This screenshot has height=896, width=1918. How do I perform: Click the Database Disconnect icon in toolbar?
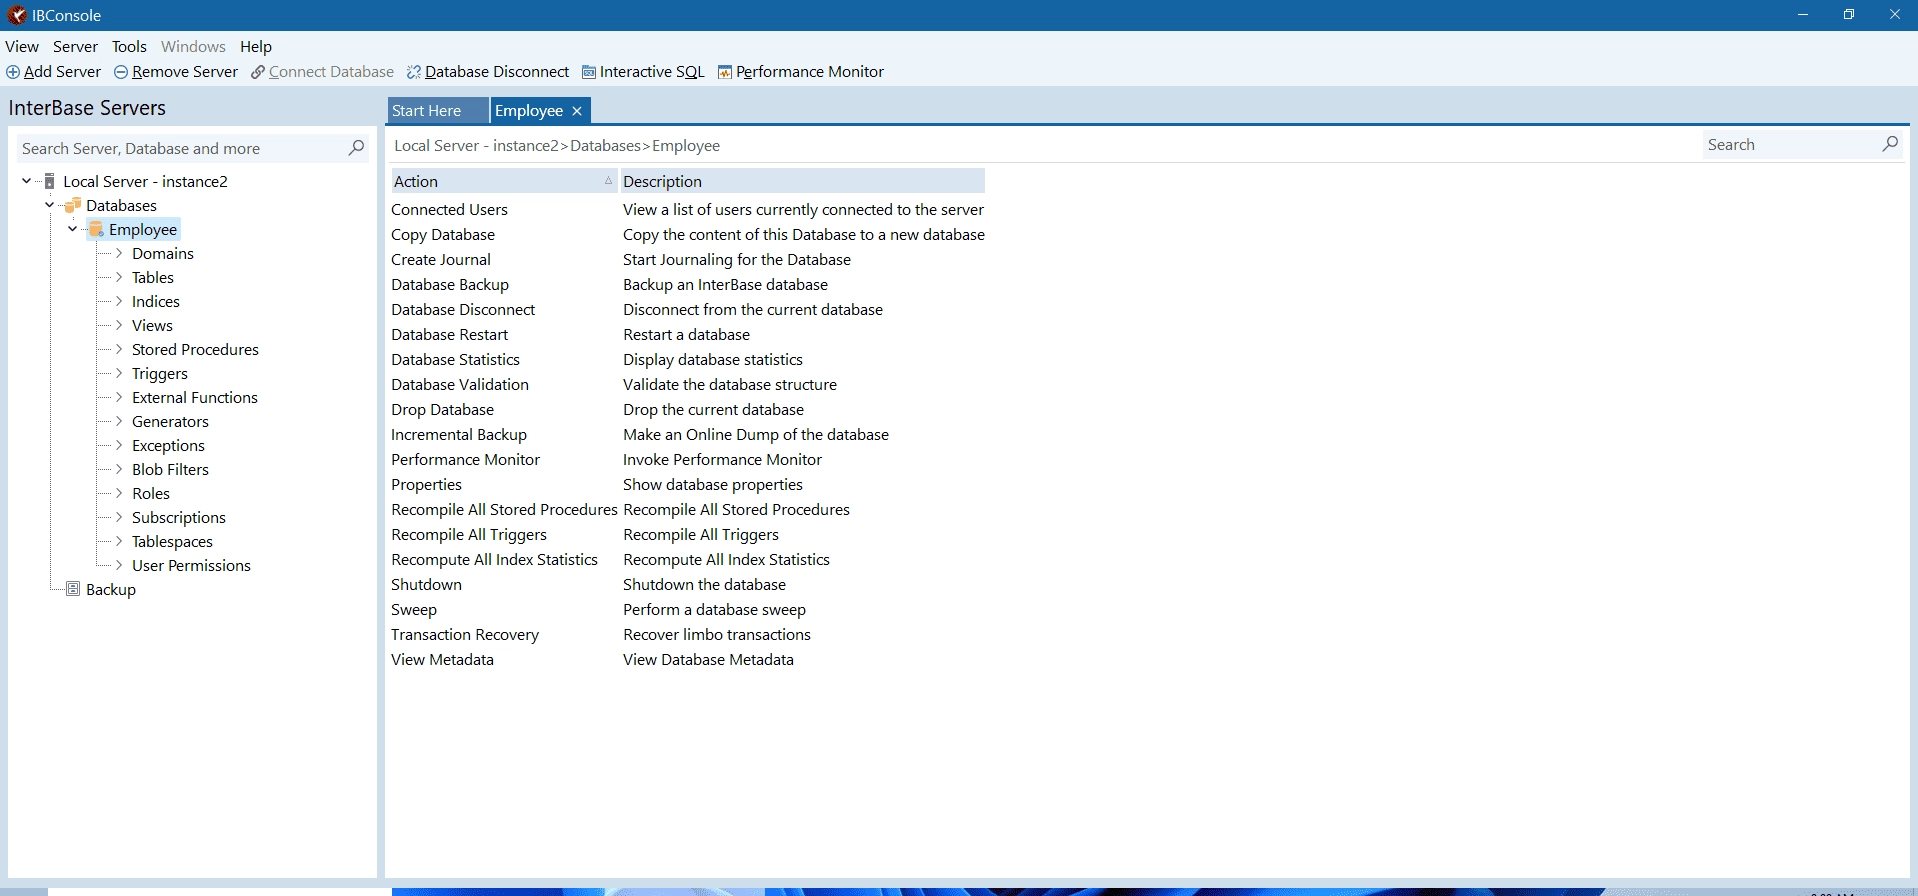pyautogui.click(x=414, y=72)
